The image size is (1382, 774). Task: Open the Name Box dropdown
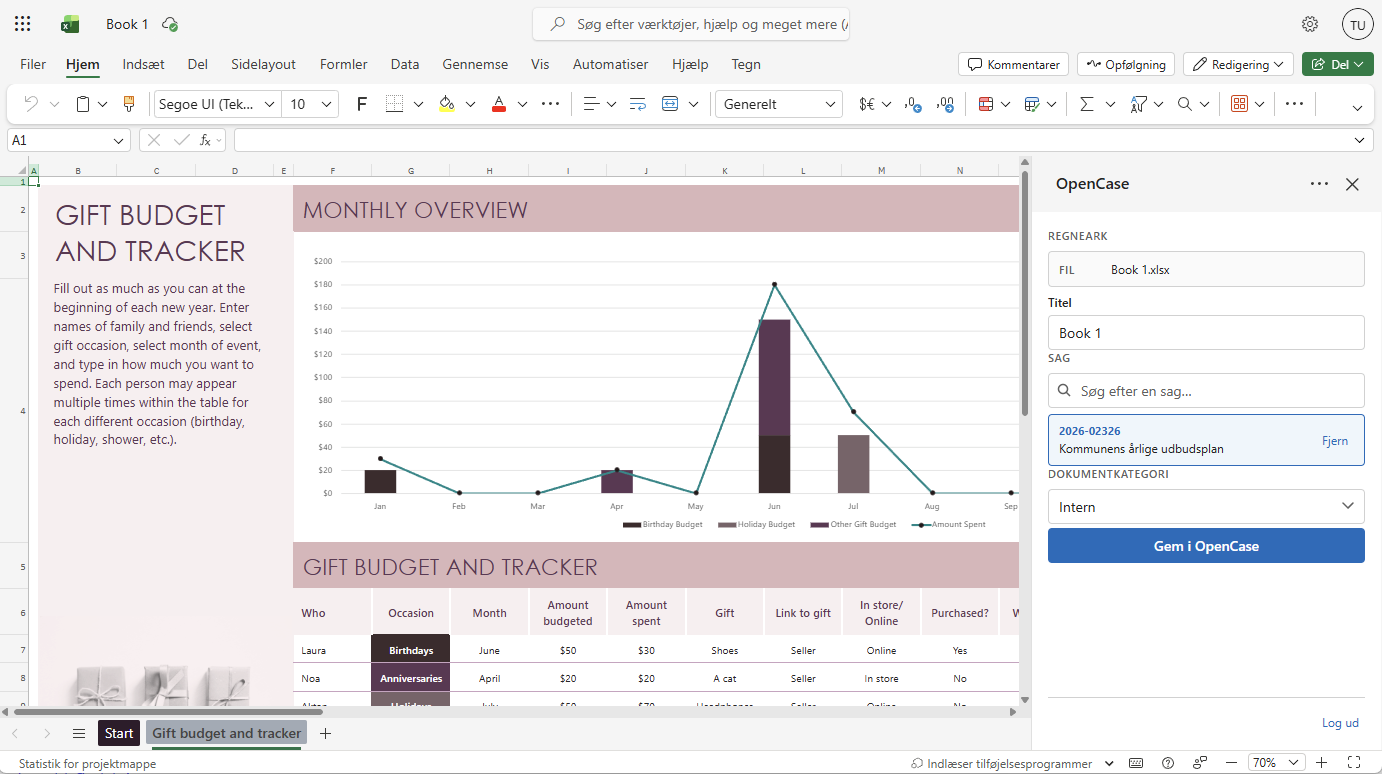(x=120, y=141)
